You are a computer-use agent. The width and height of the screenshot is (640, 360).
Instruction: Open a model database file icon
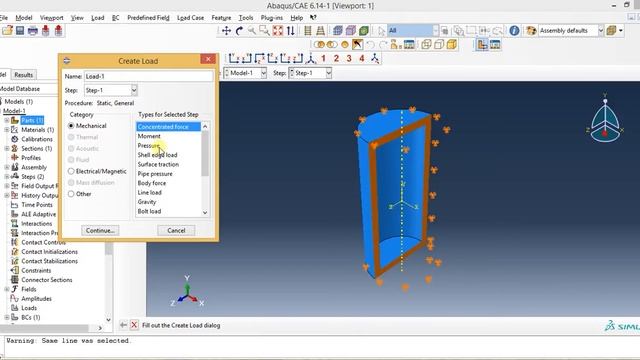[7, 31]
